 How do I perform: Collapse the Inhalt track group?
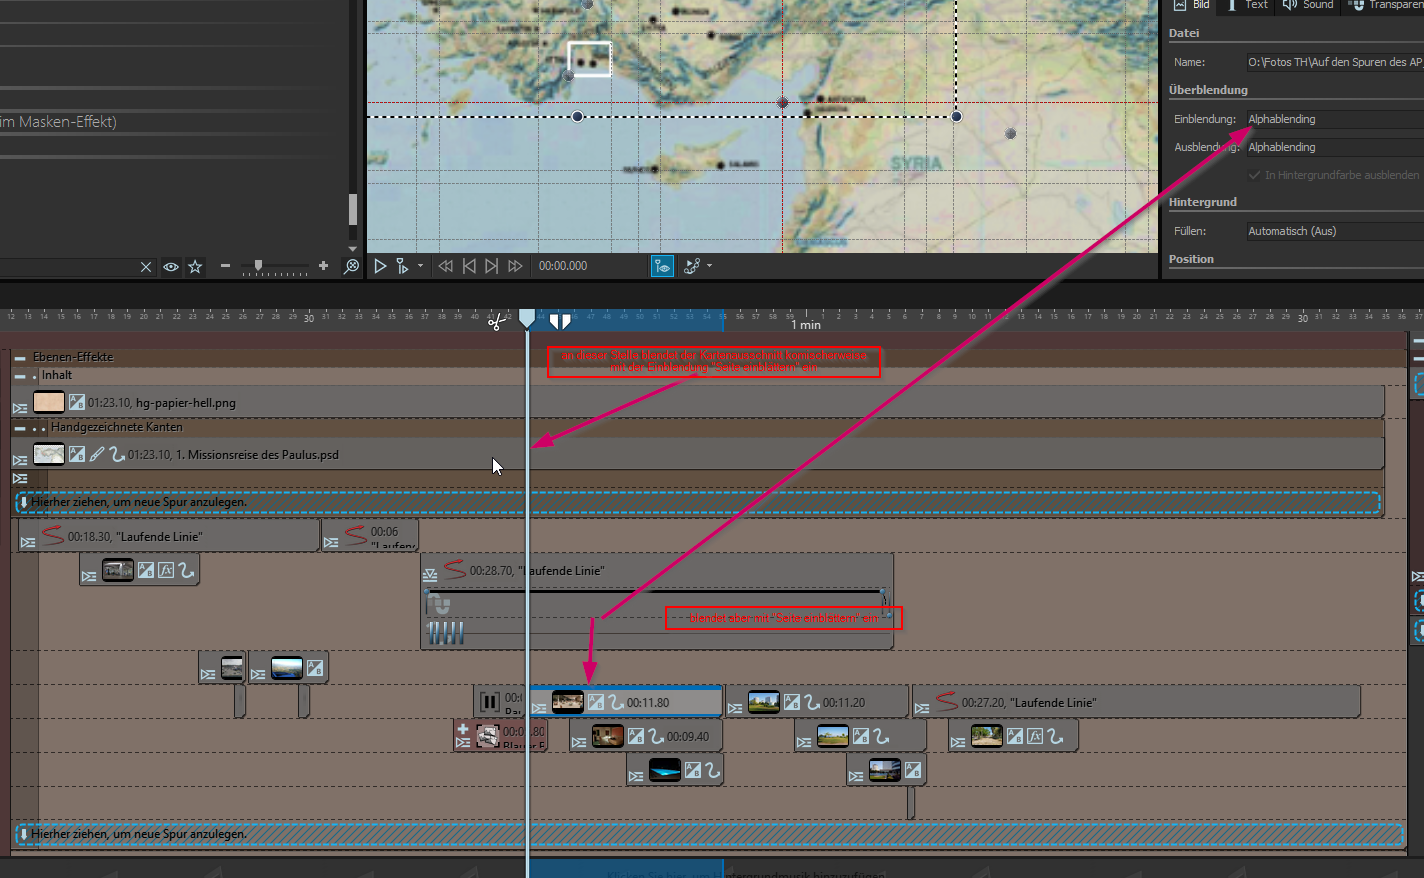[x=20, y=376]
